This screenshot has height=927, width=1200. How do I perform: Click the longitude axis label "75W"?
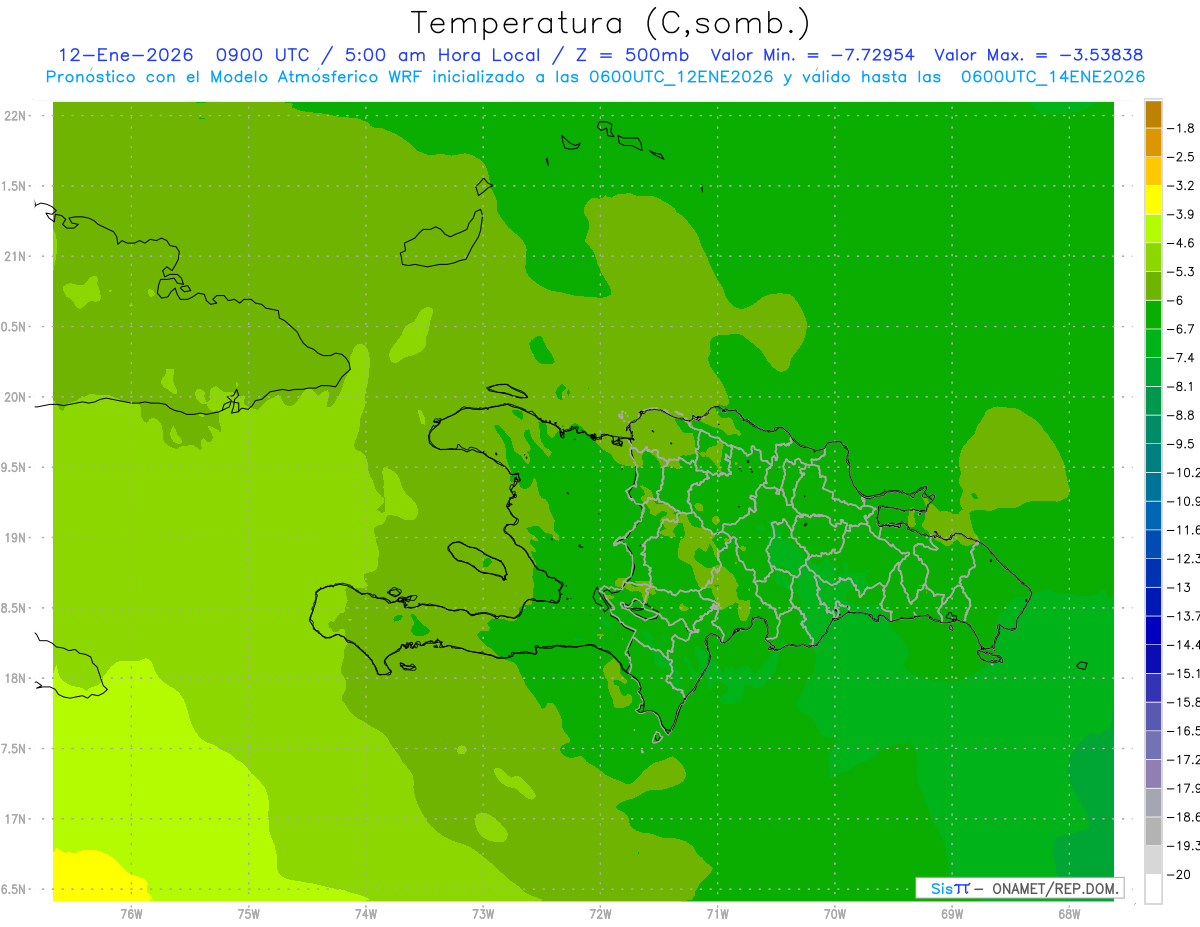point(249,914)
